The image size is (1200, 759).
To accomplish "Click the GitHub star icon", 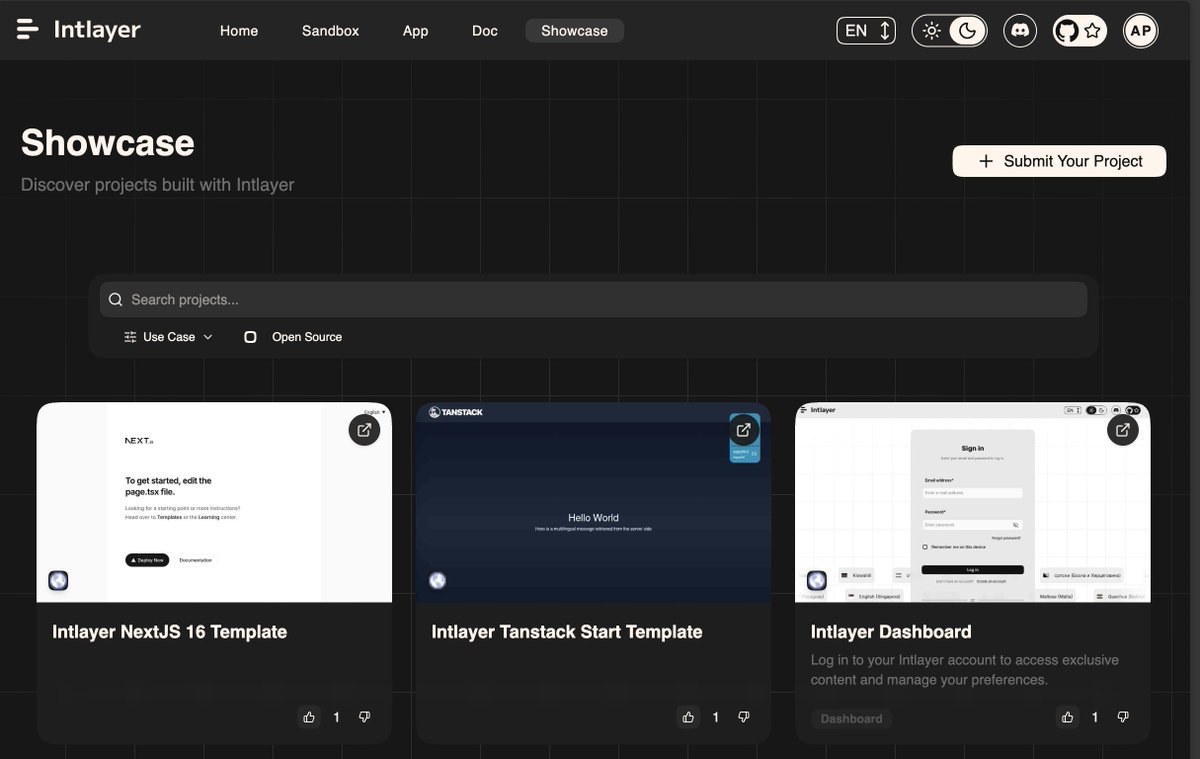I will (1093, 31).
